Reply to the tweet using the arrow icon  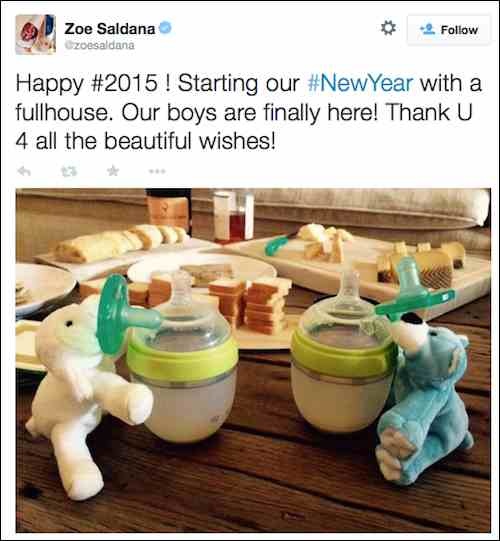tap(24, 171)
